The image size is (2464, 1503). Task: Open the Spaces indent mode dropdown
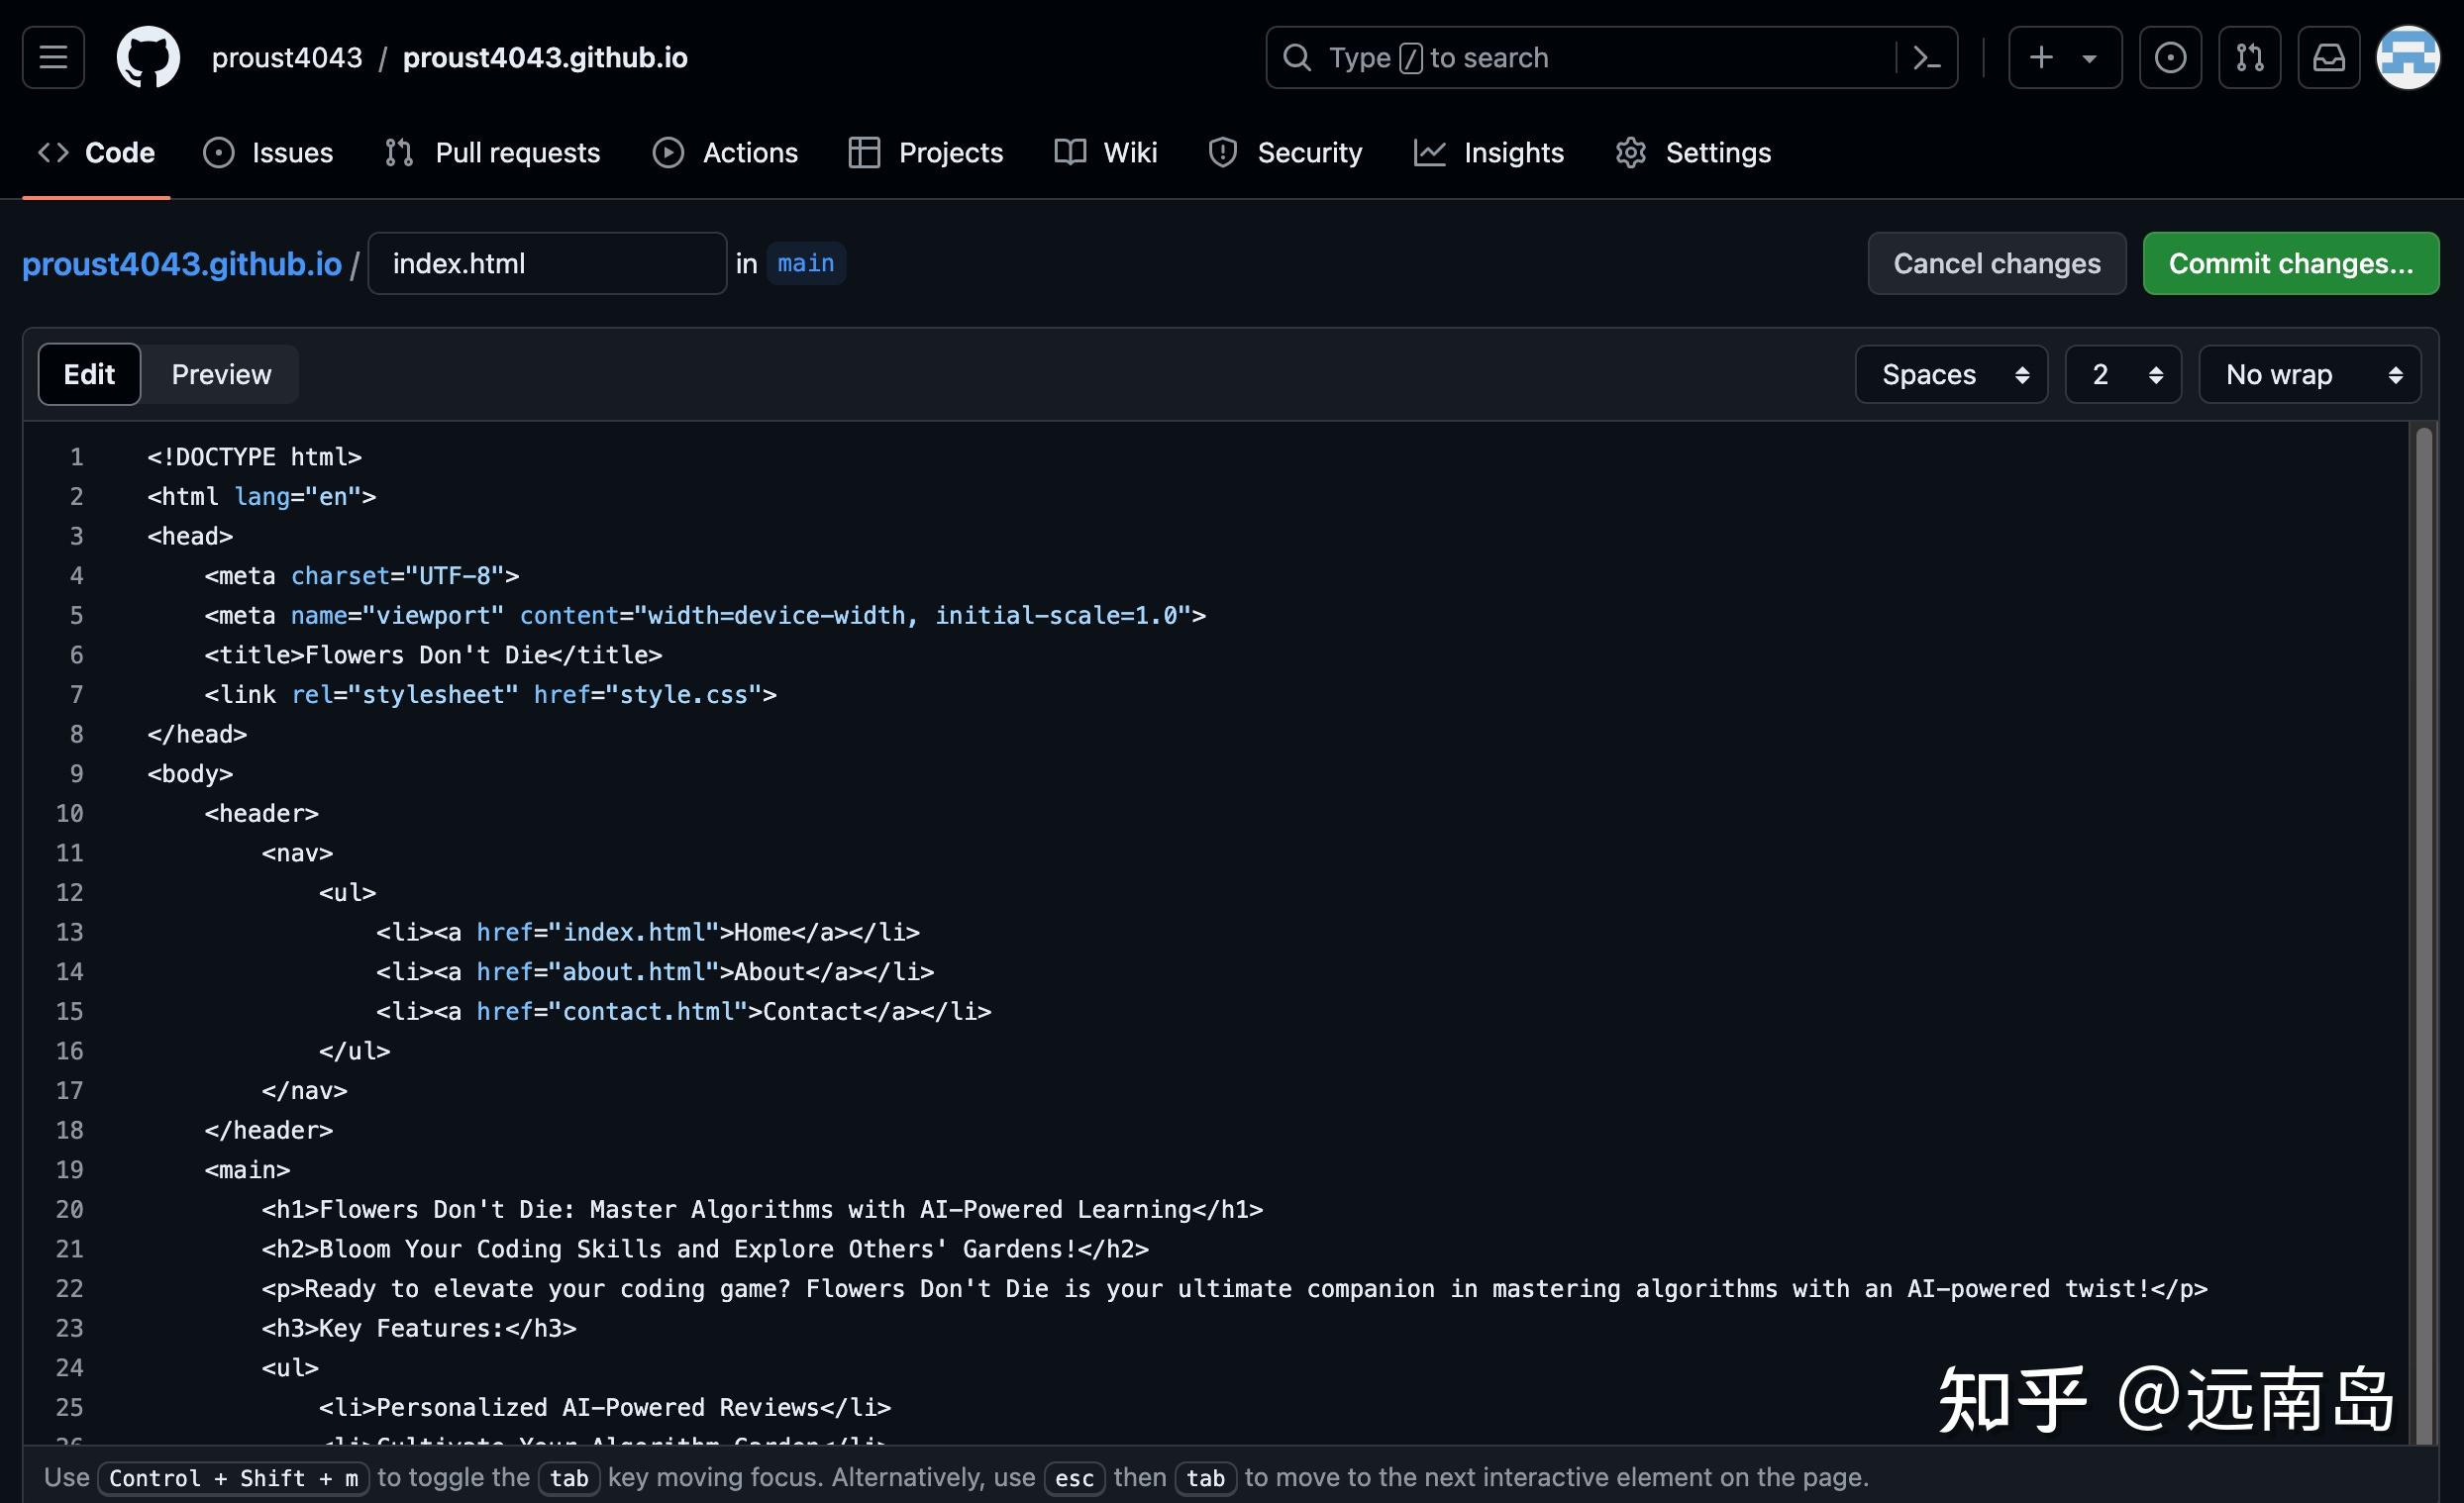(x=1950, y=374)
